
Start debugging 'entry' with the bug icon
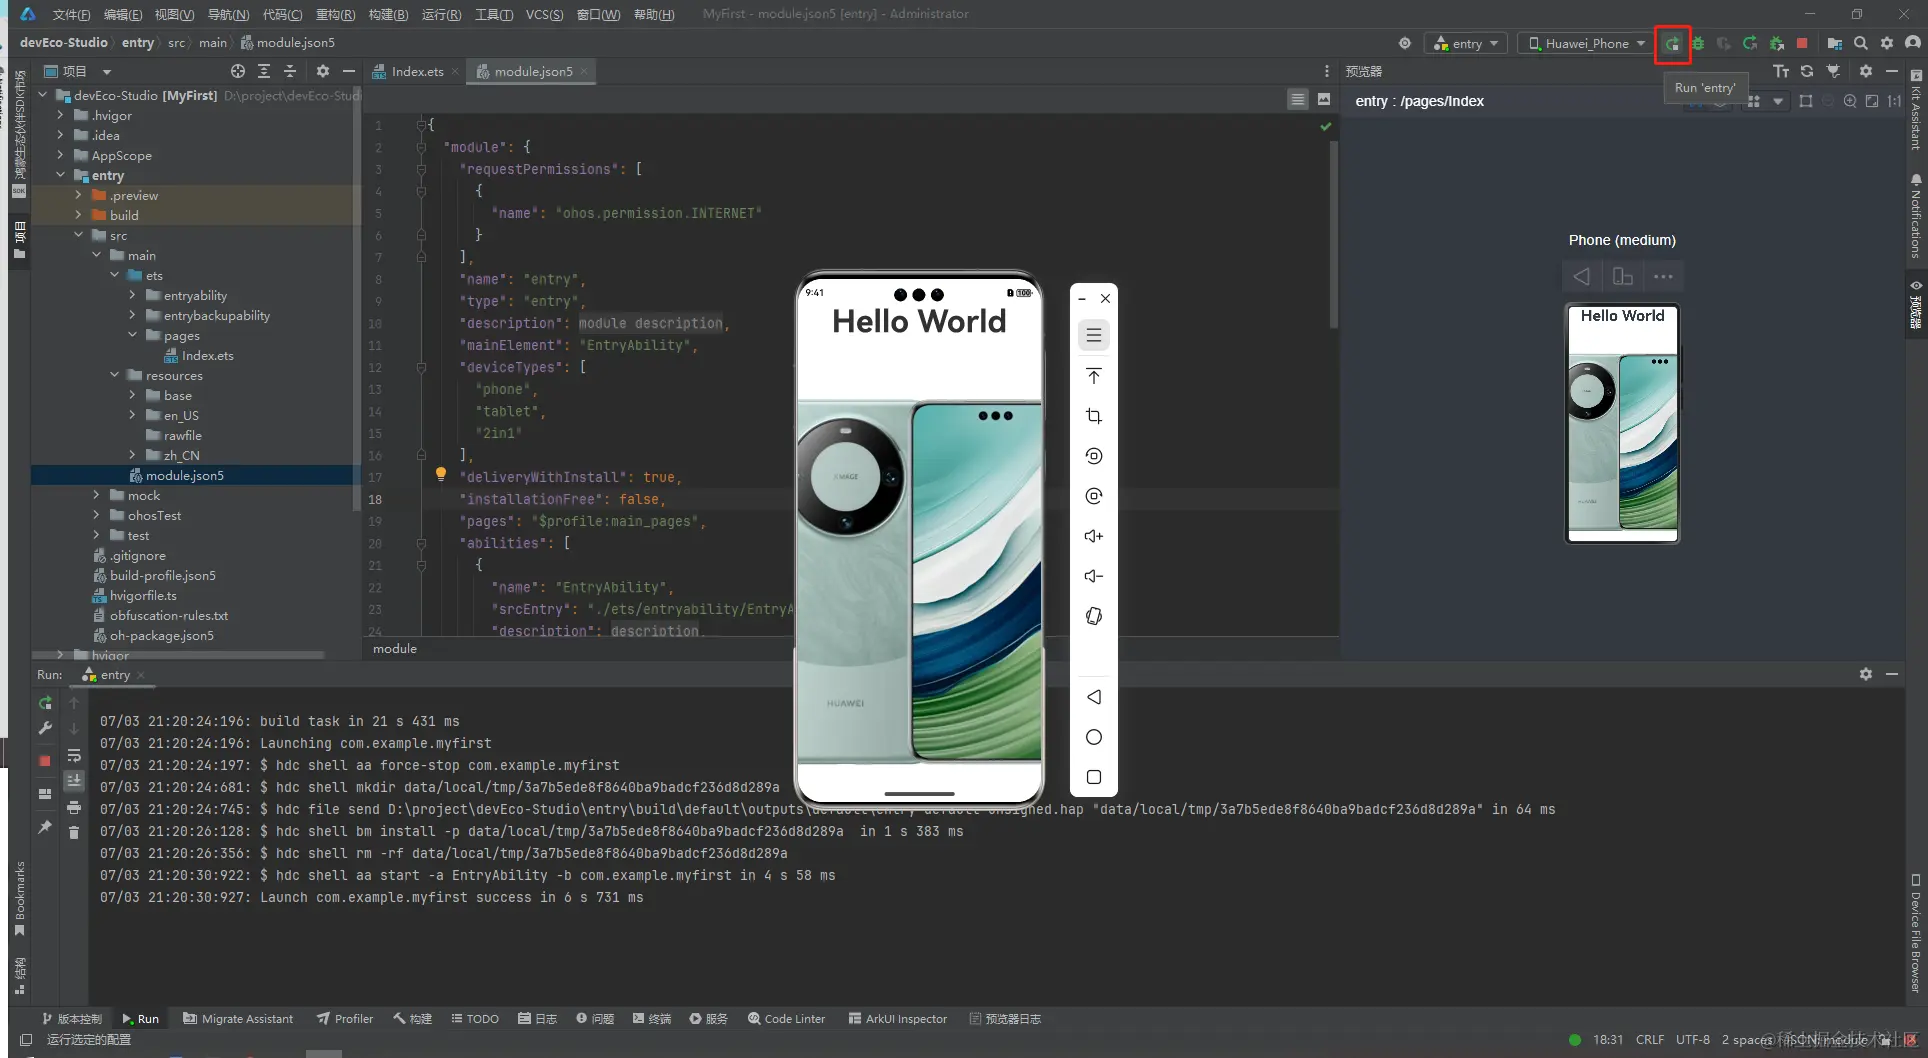[1698, 44]
